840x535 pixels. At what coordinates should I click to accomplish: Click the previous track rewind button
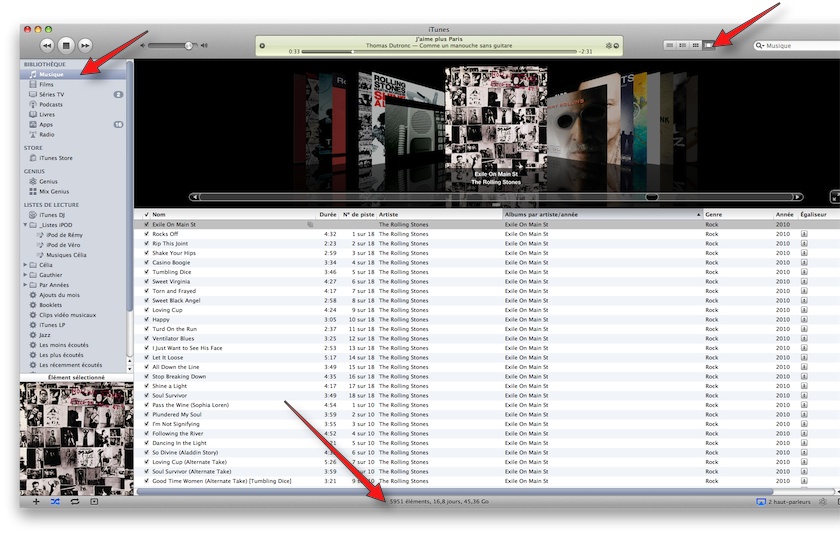[47, 45]
